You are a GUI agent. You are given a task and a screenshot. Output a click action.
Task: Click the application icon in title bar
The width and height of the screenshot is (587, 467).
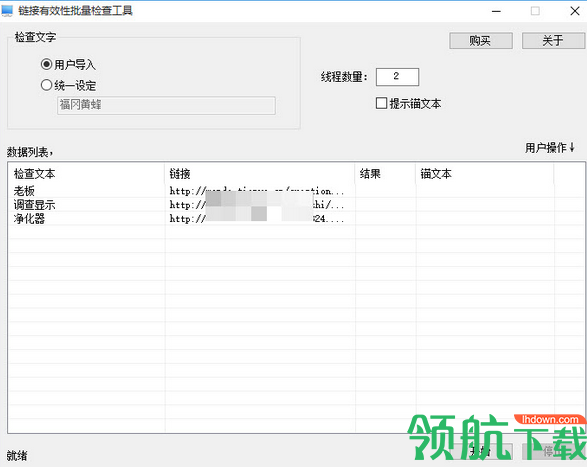pyautogui.click(x=7, y=11)
